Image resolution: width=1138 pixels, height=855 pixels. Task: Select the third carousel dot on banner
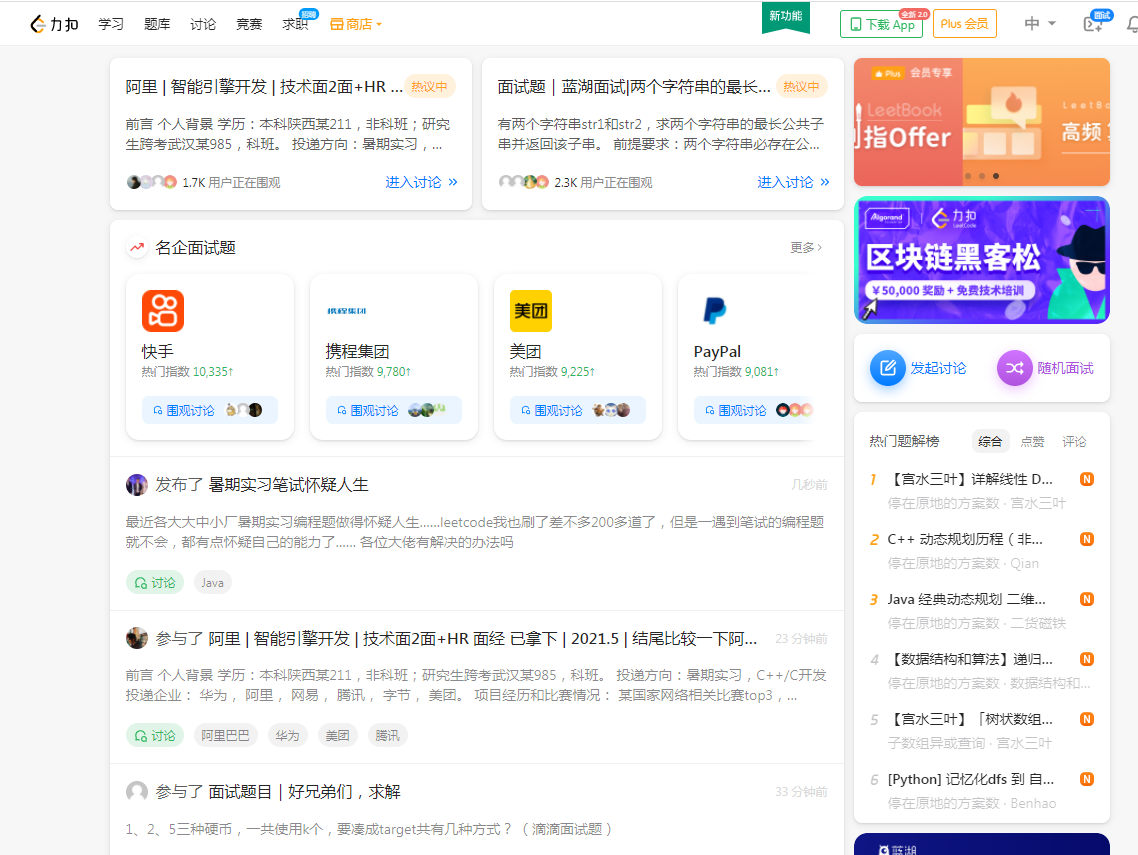(996, 176)
